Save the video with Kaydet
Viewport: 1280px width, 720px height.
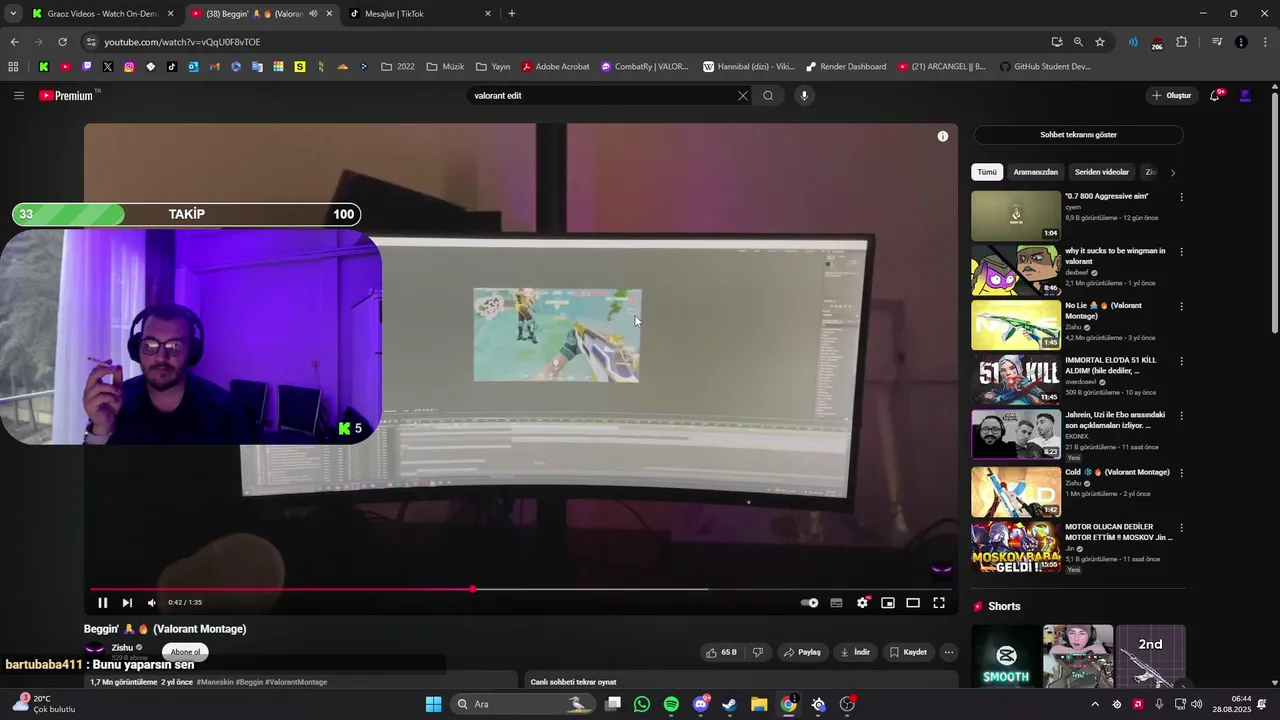[x=908, y=652]
